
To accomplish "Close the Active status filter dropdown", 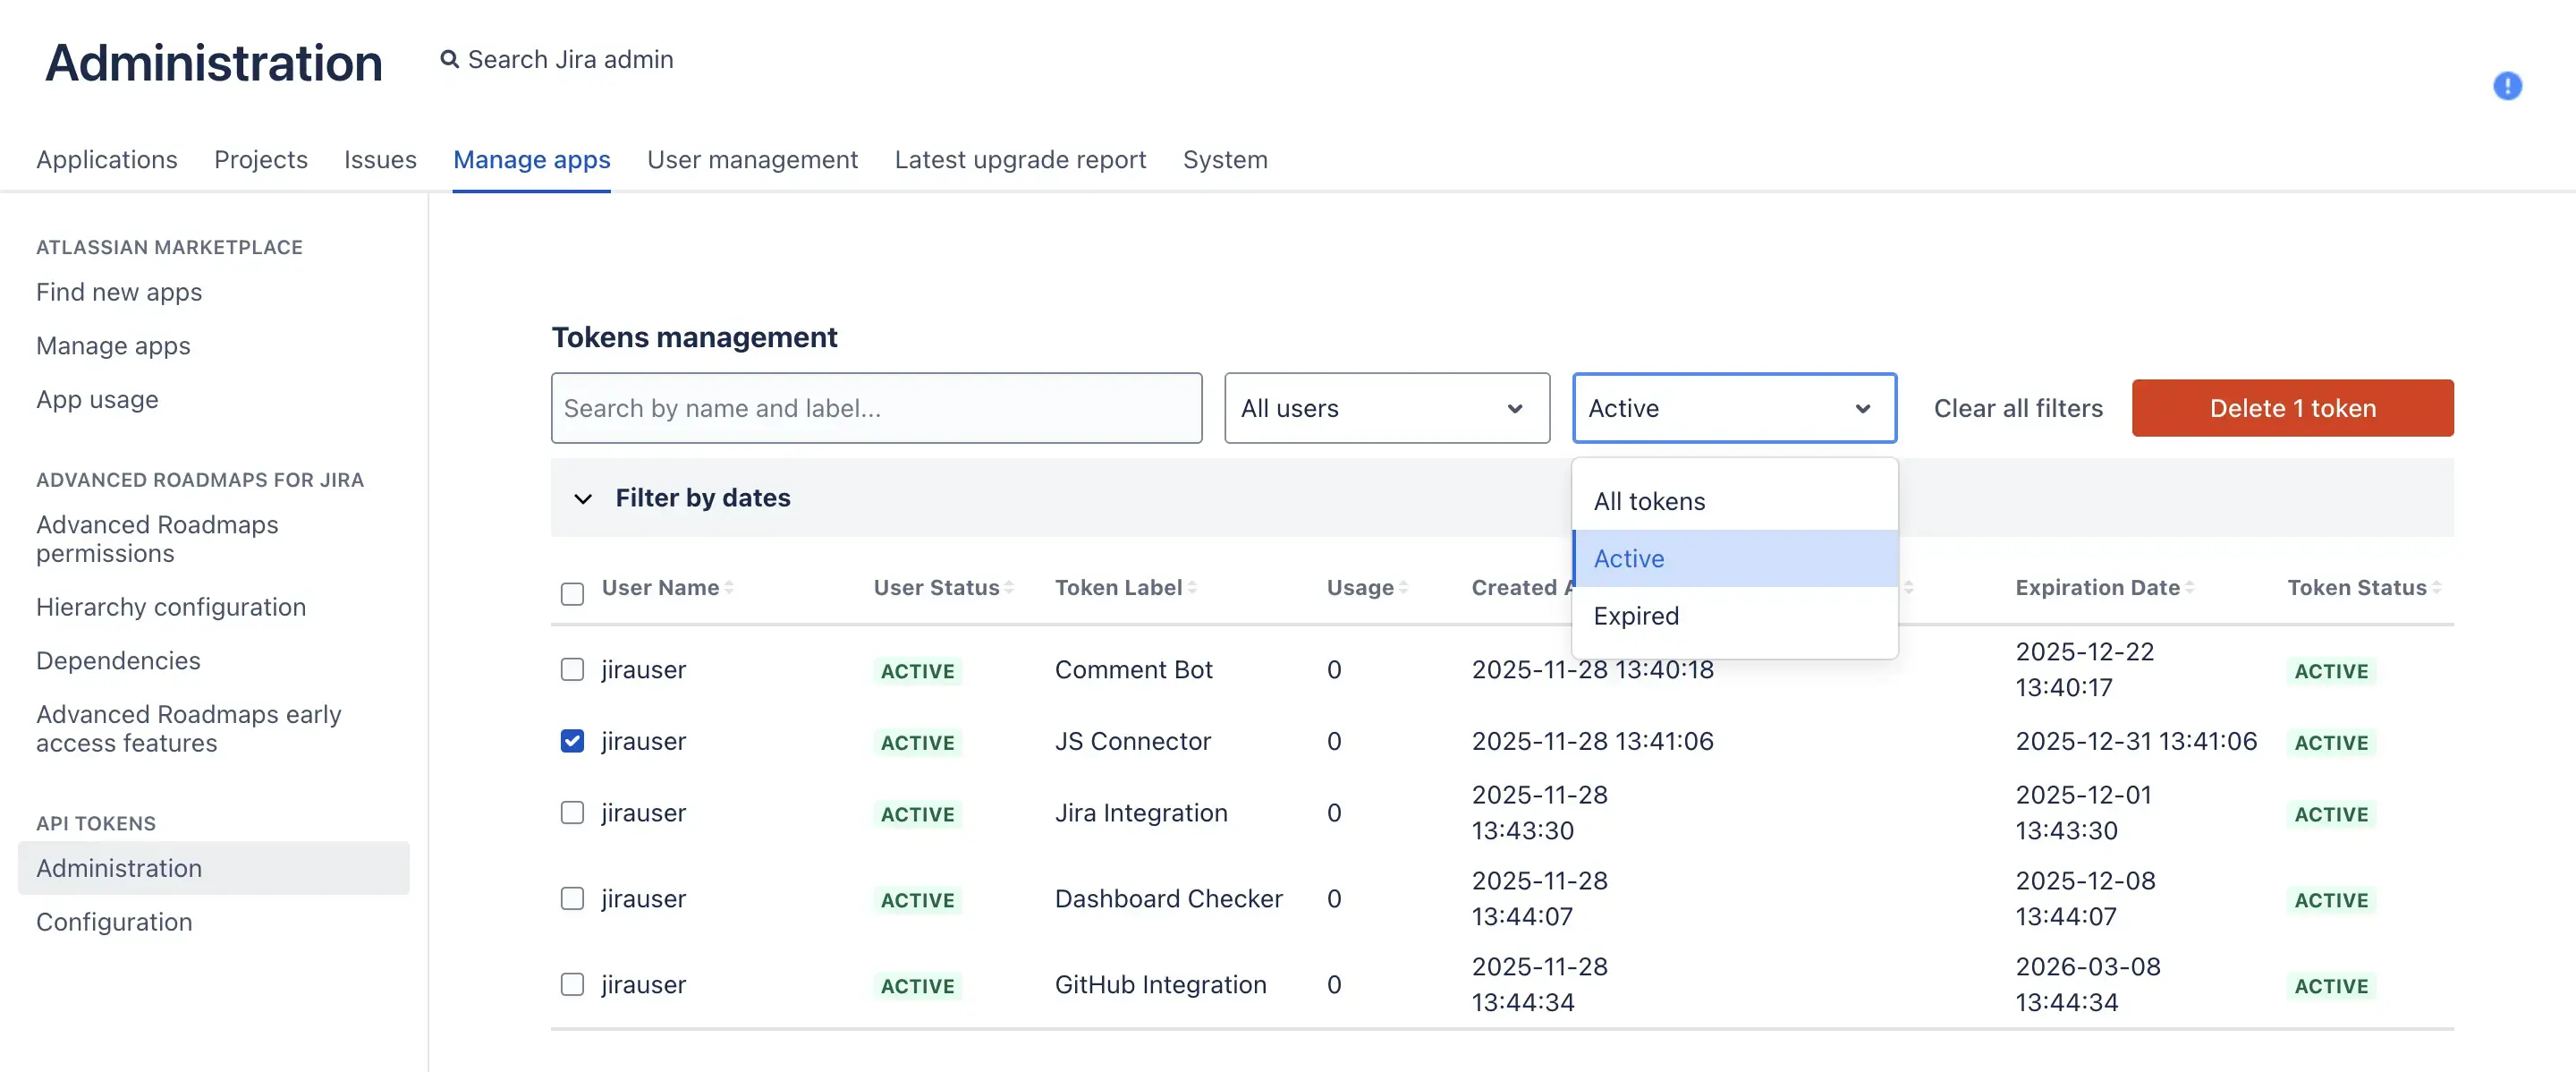I will coord(1734,408).
